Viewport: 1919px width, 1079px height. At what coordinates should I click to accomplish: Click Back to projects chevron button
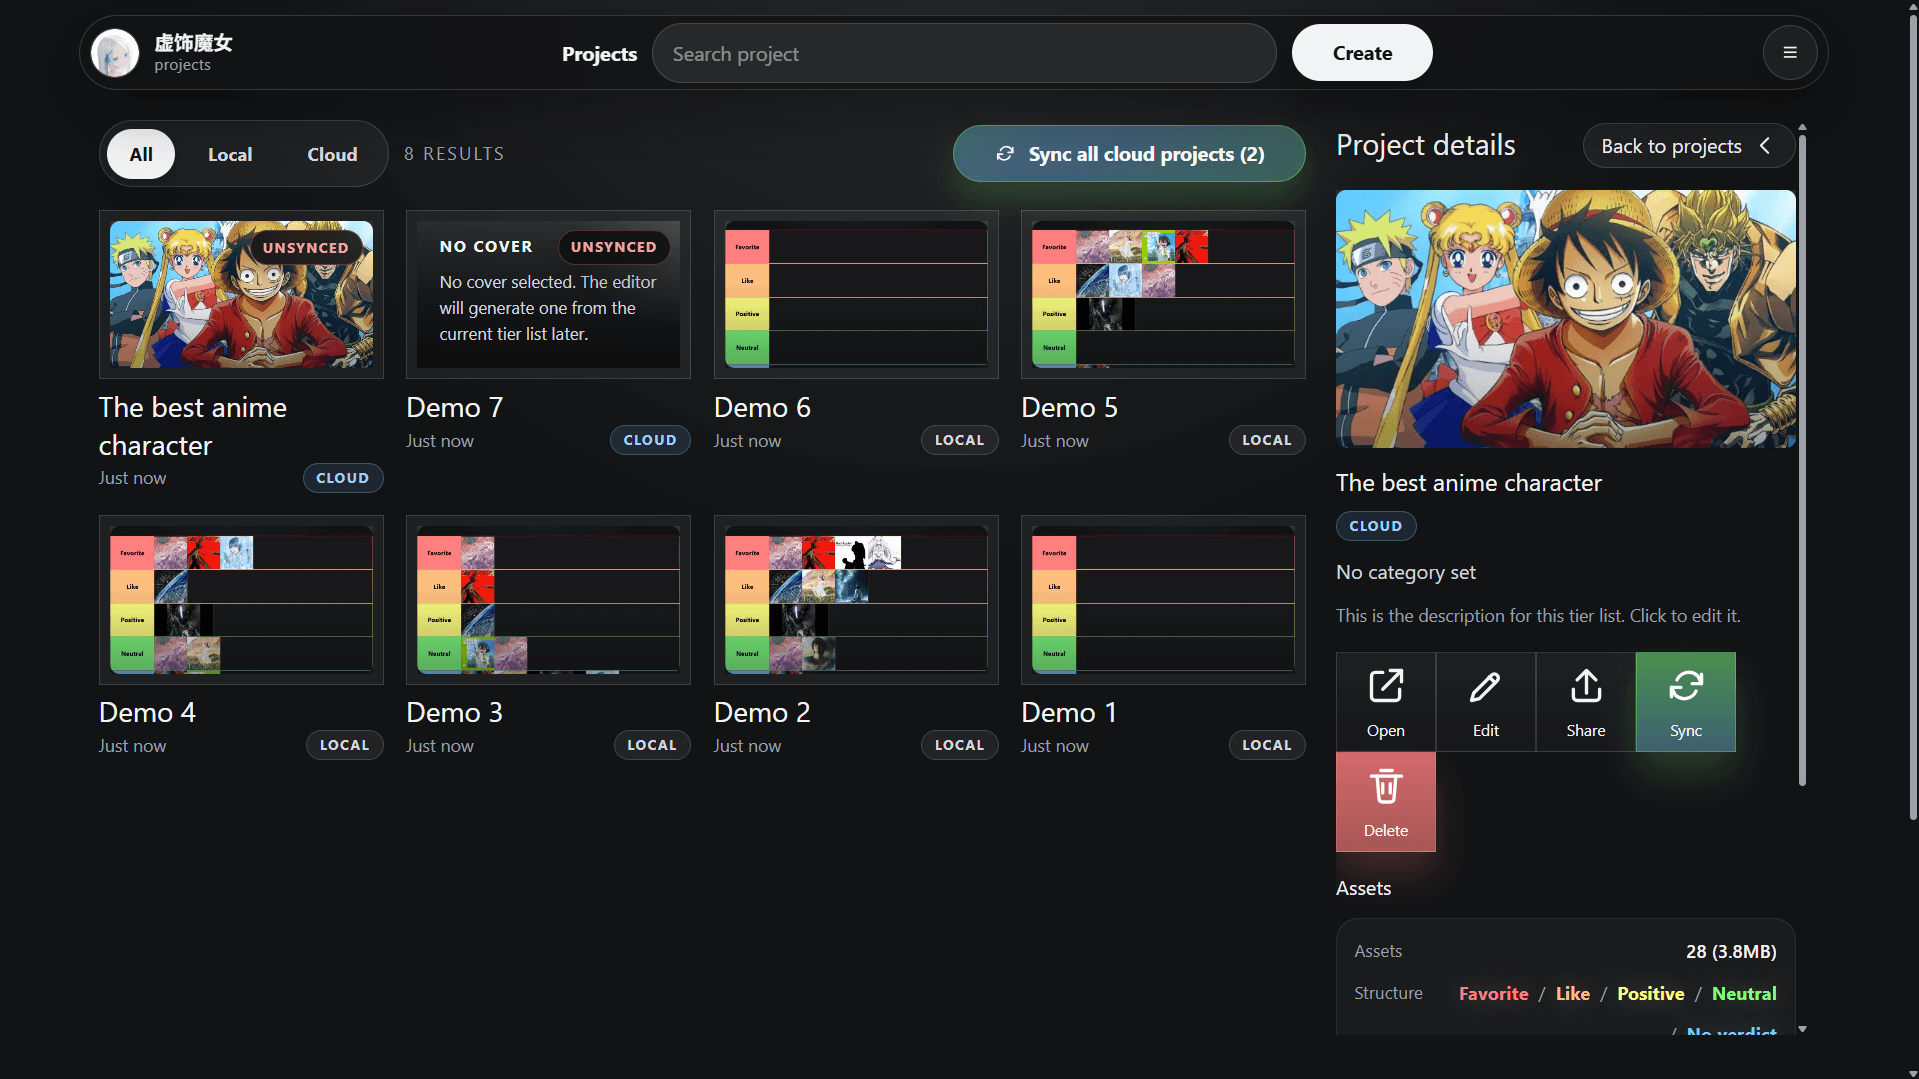pyautogui.click(x=1685, y=146)
